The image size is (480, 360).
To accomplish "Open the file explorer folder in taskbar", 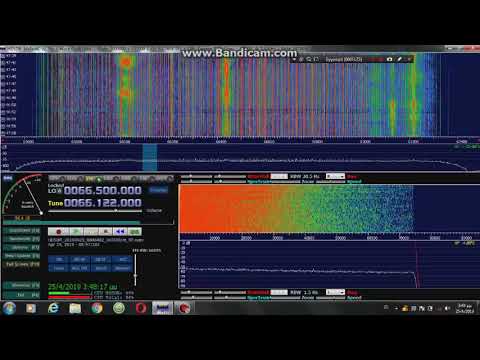I will [75, 308].
